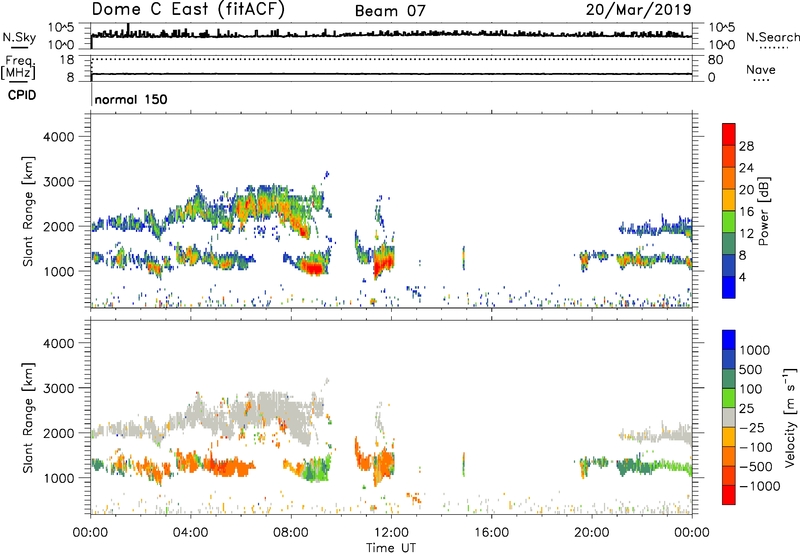This screenshot has width=800, height=554.
Task: Click the '18' frequency axis tick label
Action: pyautogui.click(x=67, y=60)
